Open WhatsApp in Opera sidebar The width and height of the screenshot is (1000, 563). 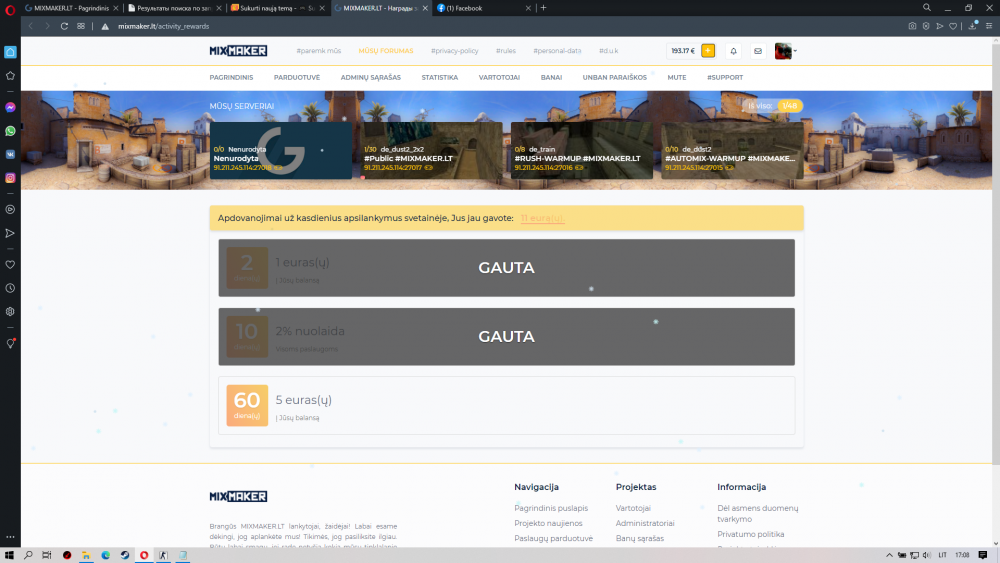(x=10, y=131)
